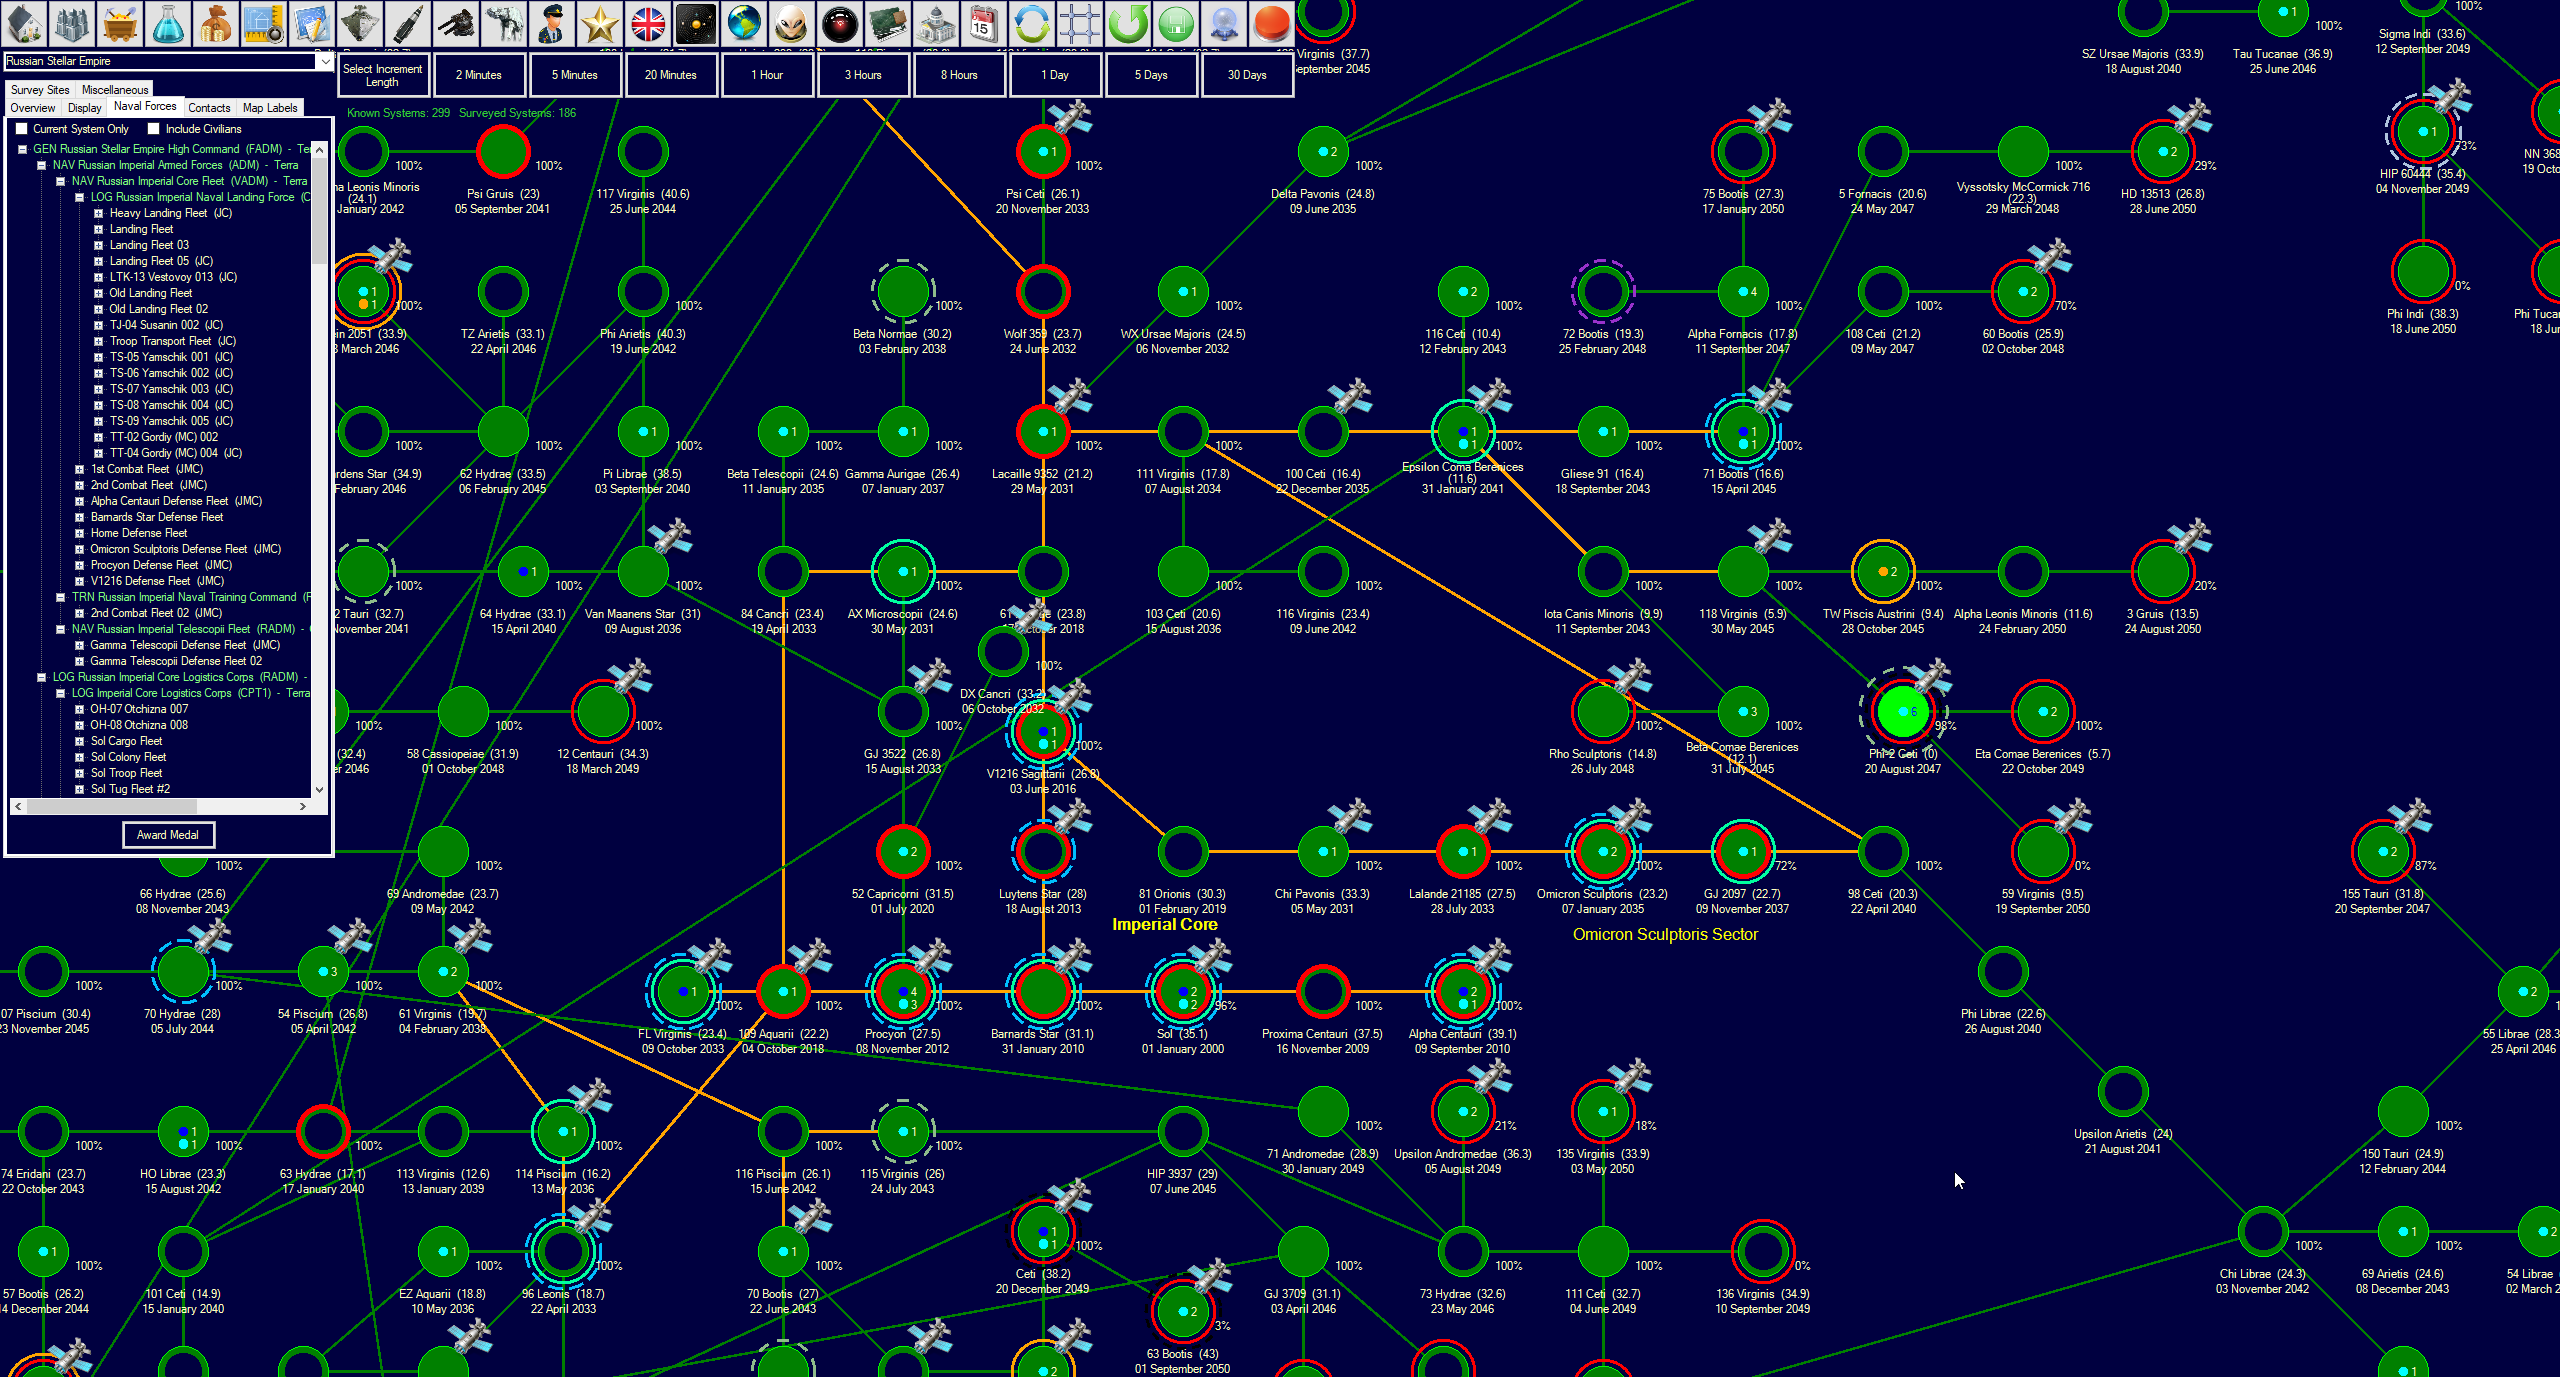Select the 5 Days increment button

1150,75
